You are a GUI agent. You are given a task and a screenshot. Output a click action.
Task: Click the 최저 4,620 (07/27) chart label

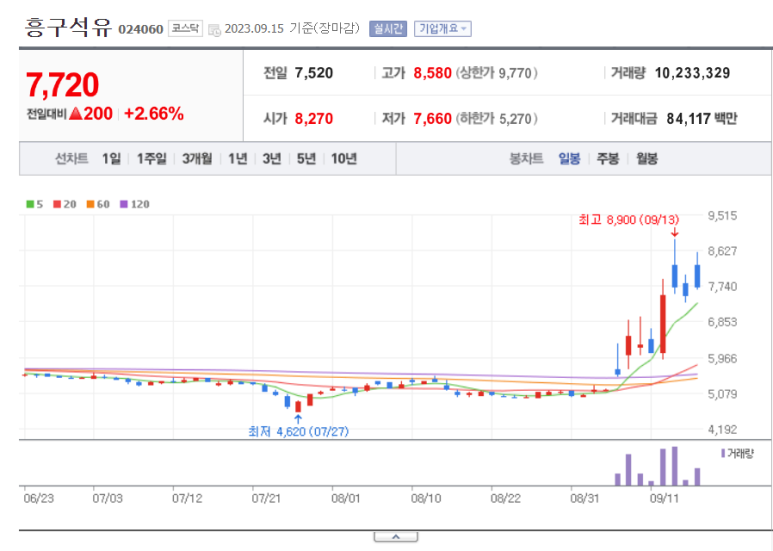click(x=298, y=432)
